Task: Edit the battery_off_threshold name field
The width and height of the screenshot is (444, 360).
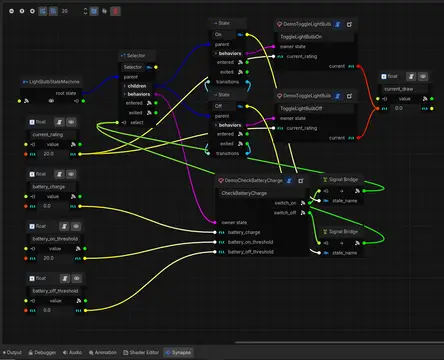Action: point(55,291)
